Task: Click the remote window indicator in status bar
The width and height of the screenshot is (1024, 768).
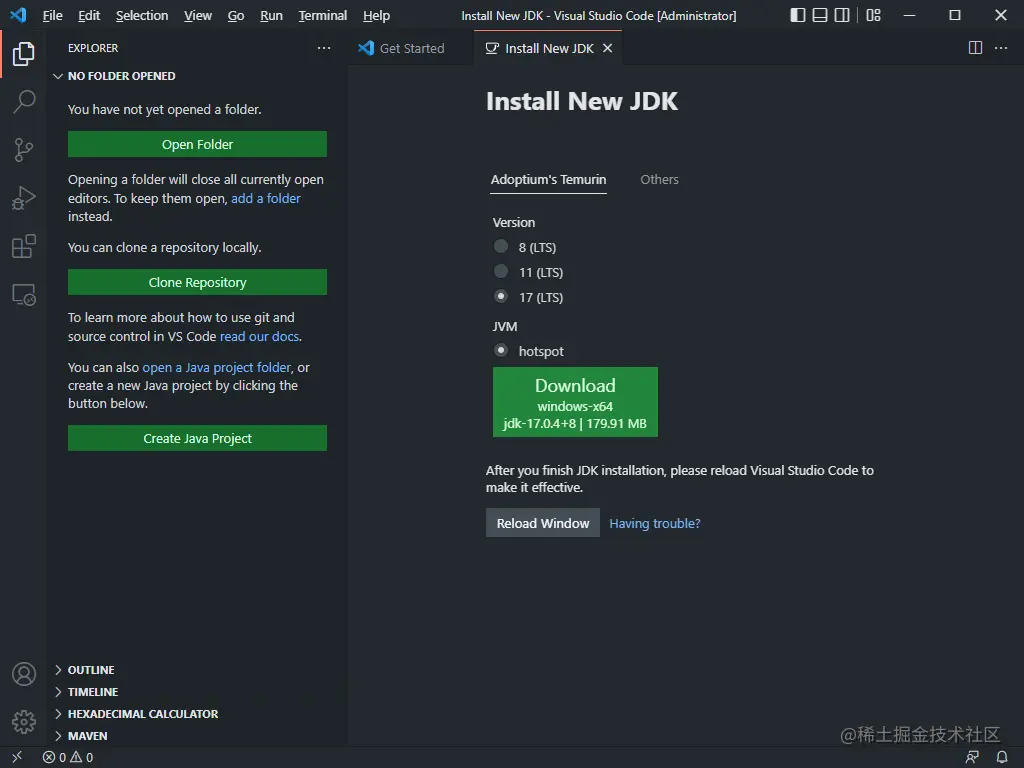Action: [x=17, y=757]
